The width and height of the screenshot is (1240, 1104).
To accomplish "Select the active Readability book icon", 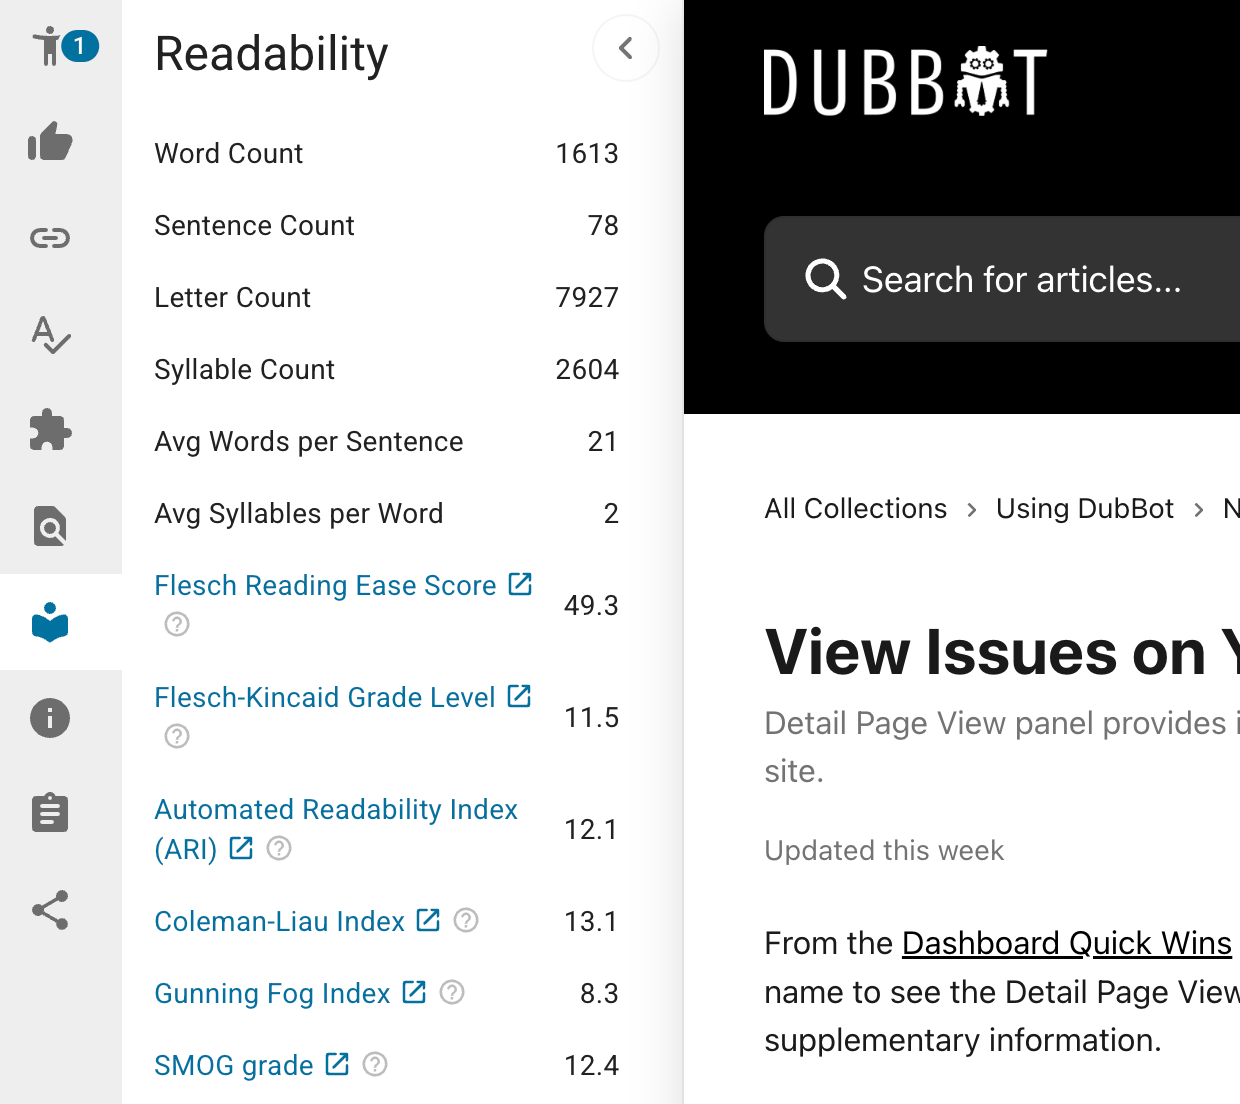I will 50,622.
